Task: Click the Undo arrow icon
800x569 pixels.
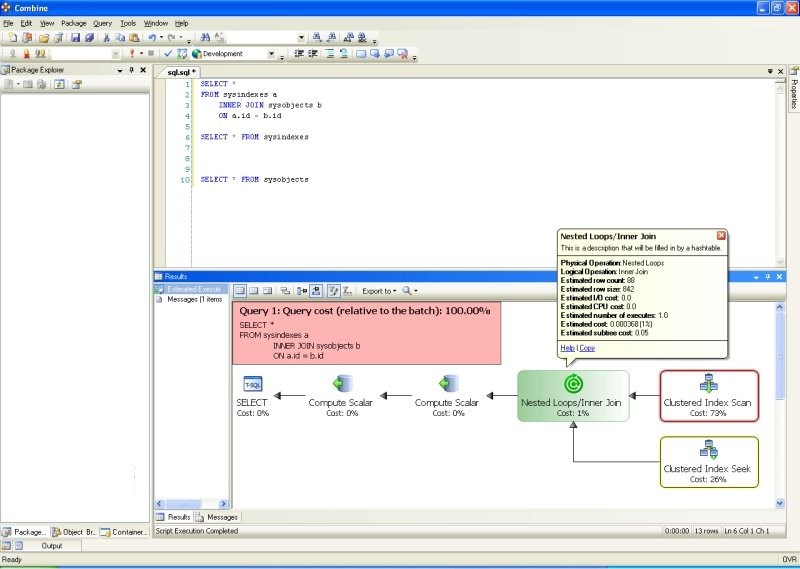Action: click(x=152, y=37)
